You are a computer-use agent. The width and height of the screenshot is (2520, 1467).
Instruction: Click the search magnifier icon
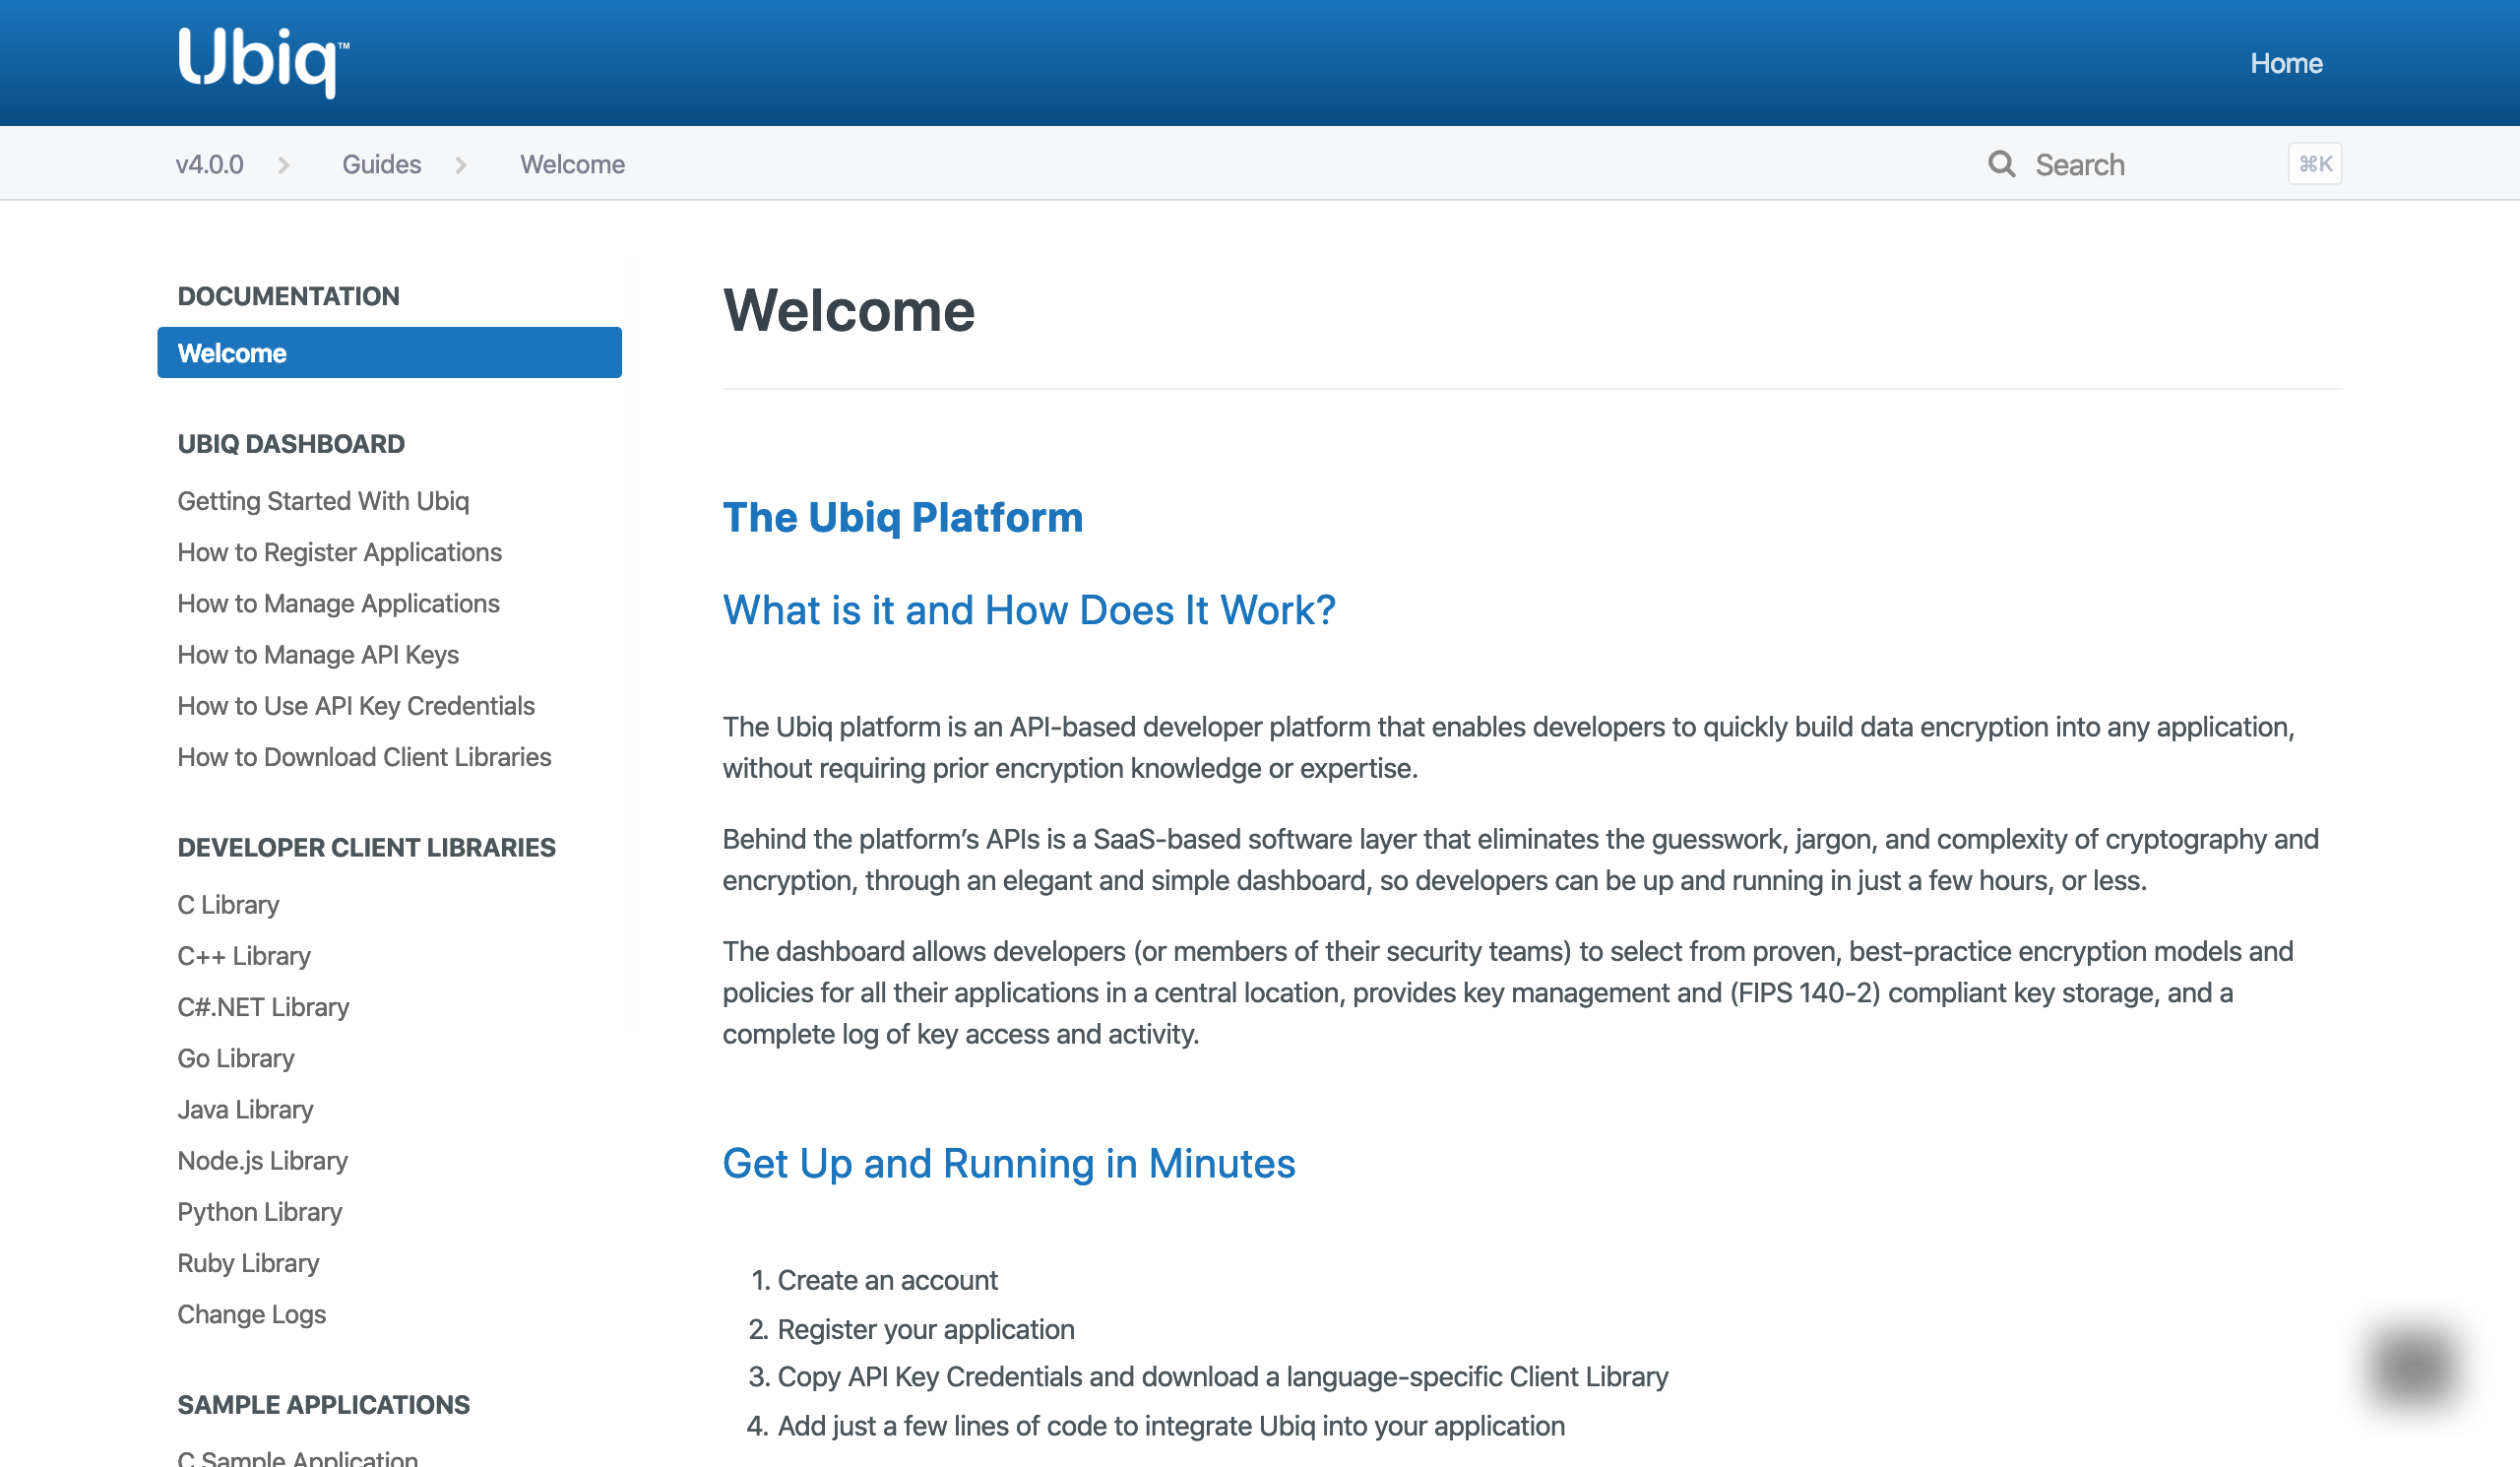point(2001,164)
